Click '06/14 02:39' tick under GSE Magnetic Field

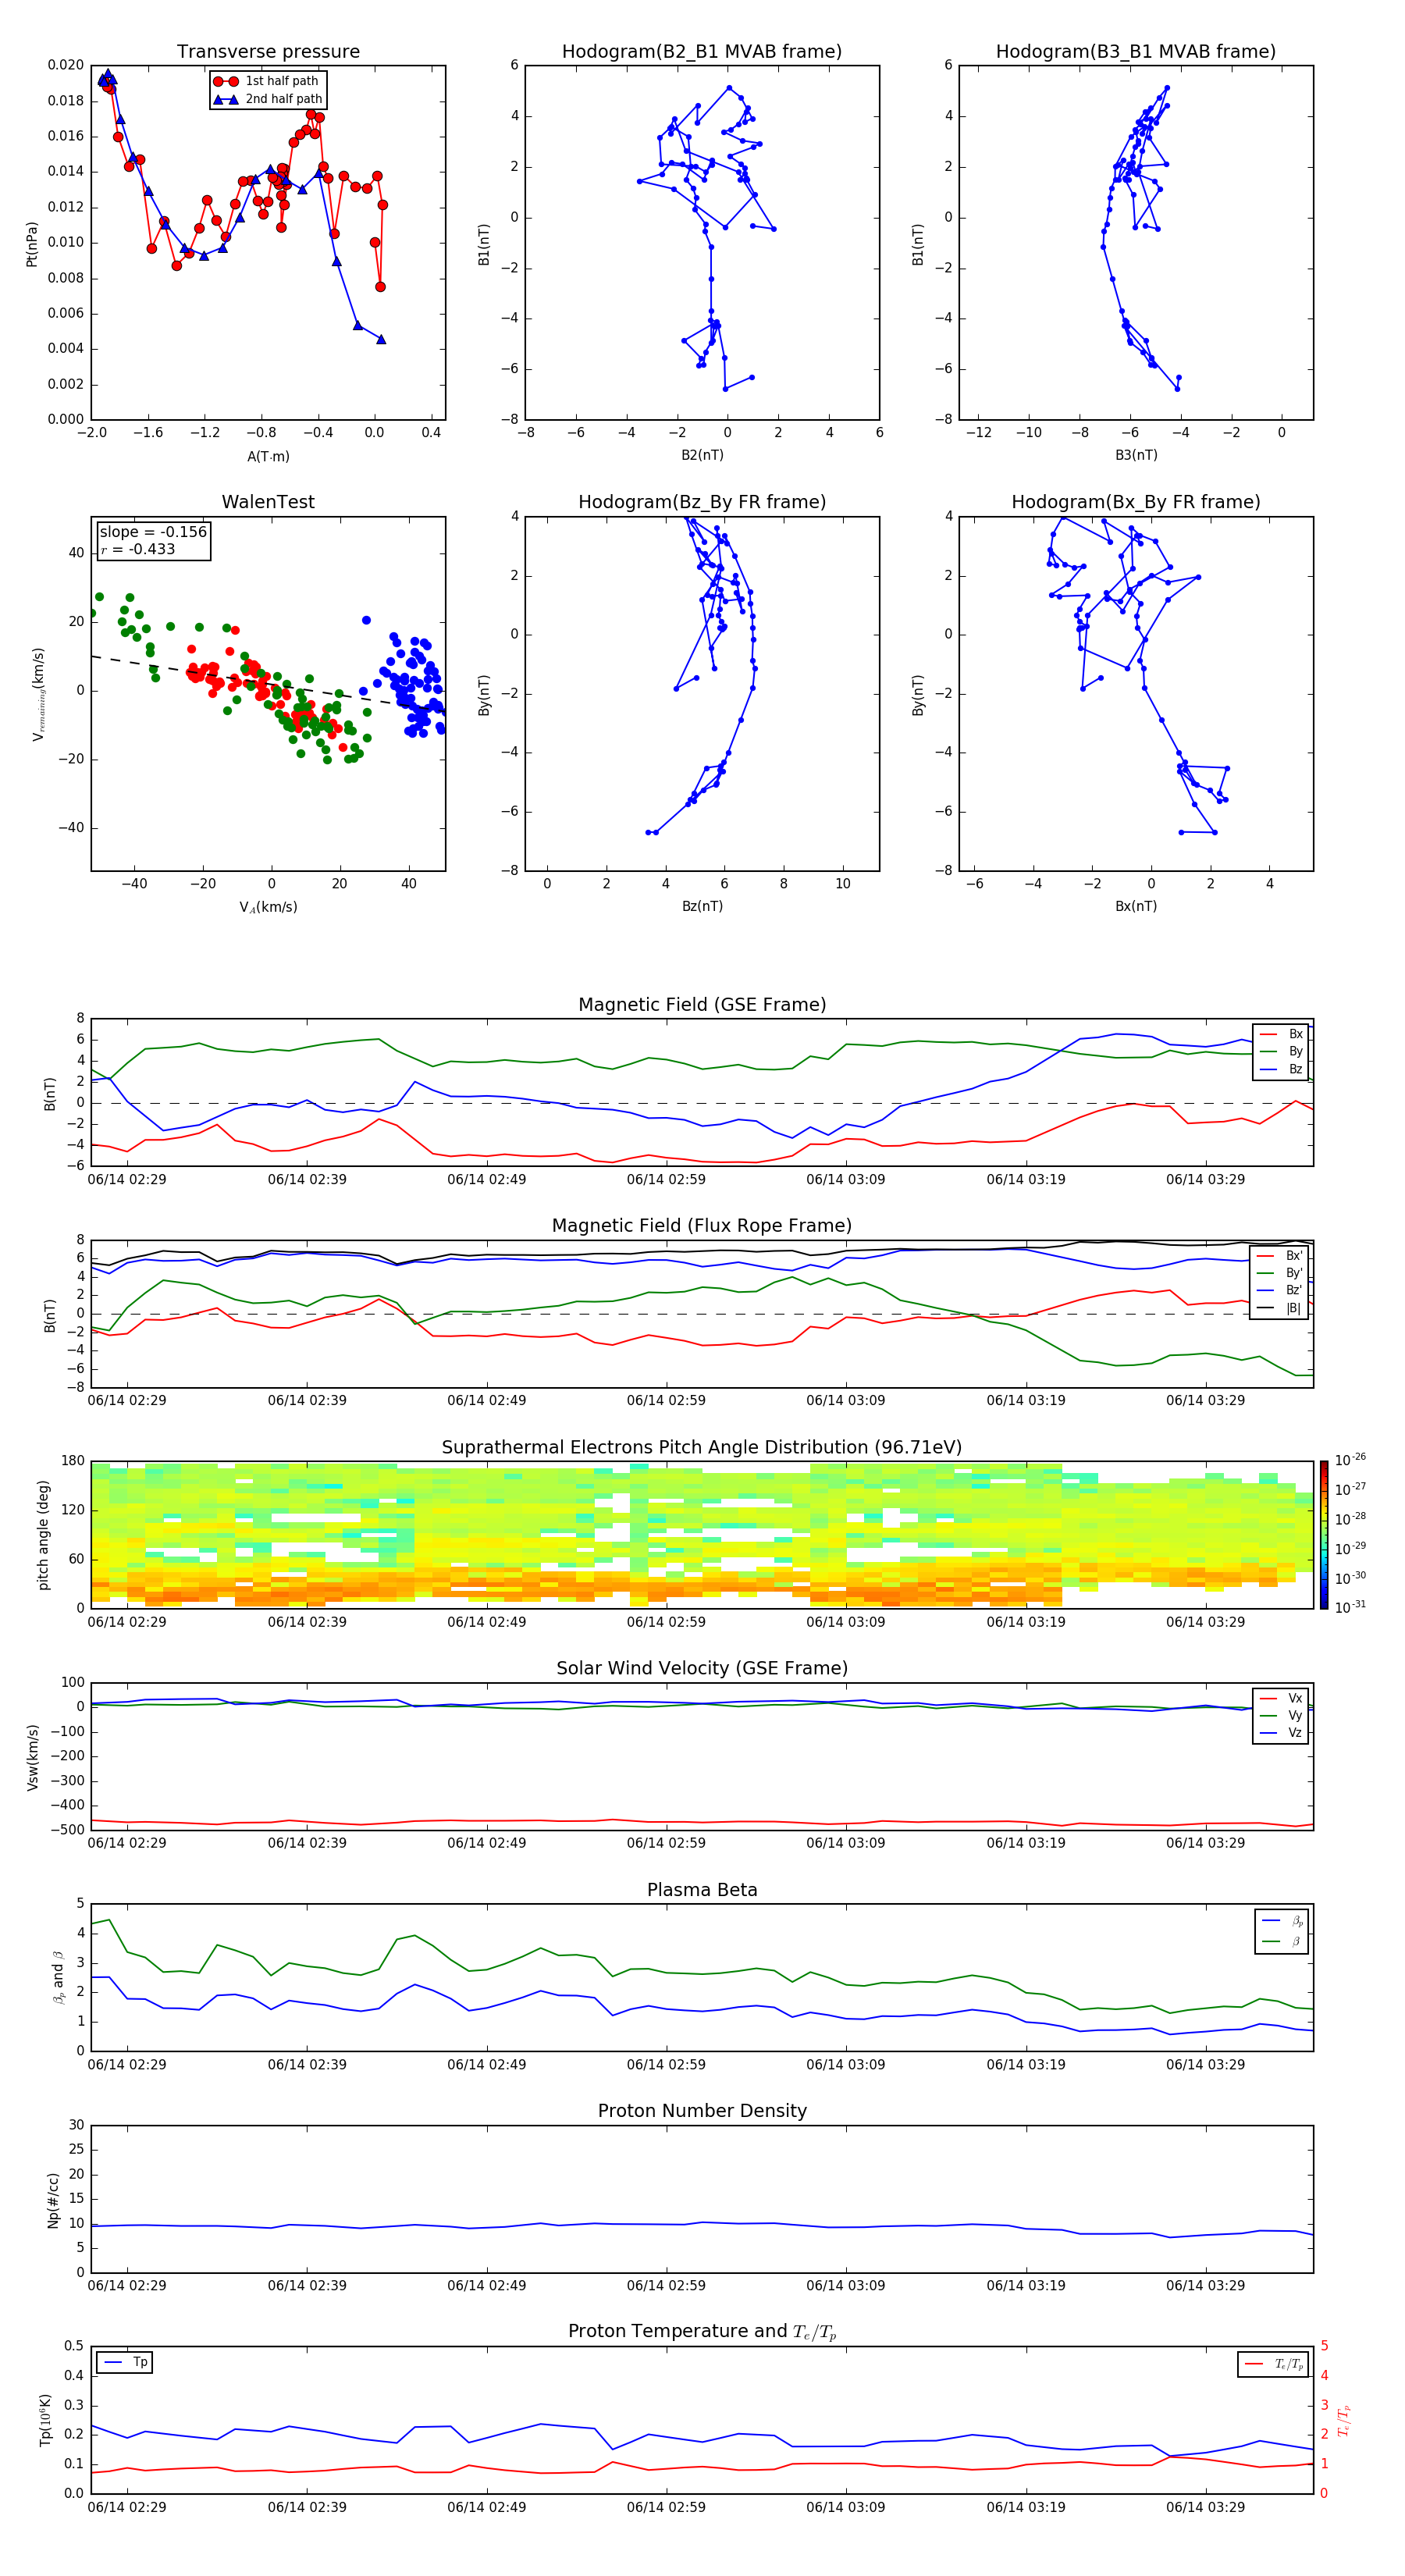(307, 1180)
